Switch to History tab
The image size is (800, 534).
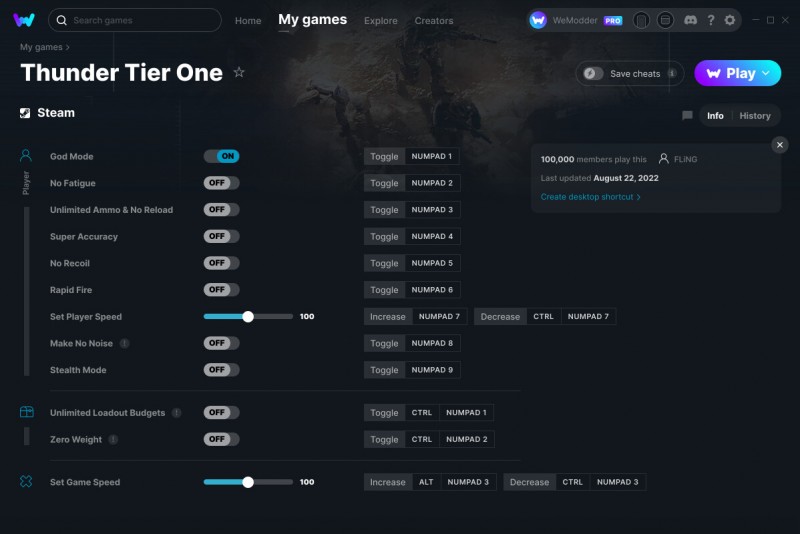pyautogui.click(x=755, y=116)
